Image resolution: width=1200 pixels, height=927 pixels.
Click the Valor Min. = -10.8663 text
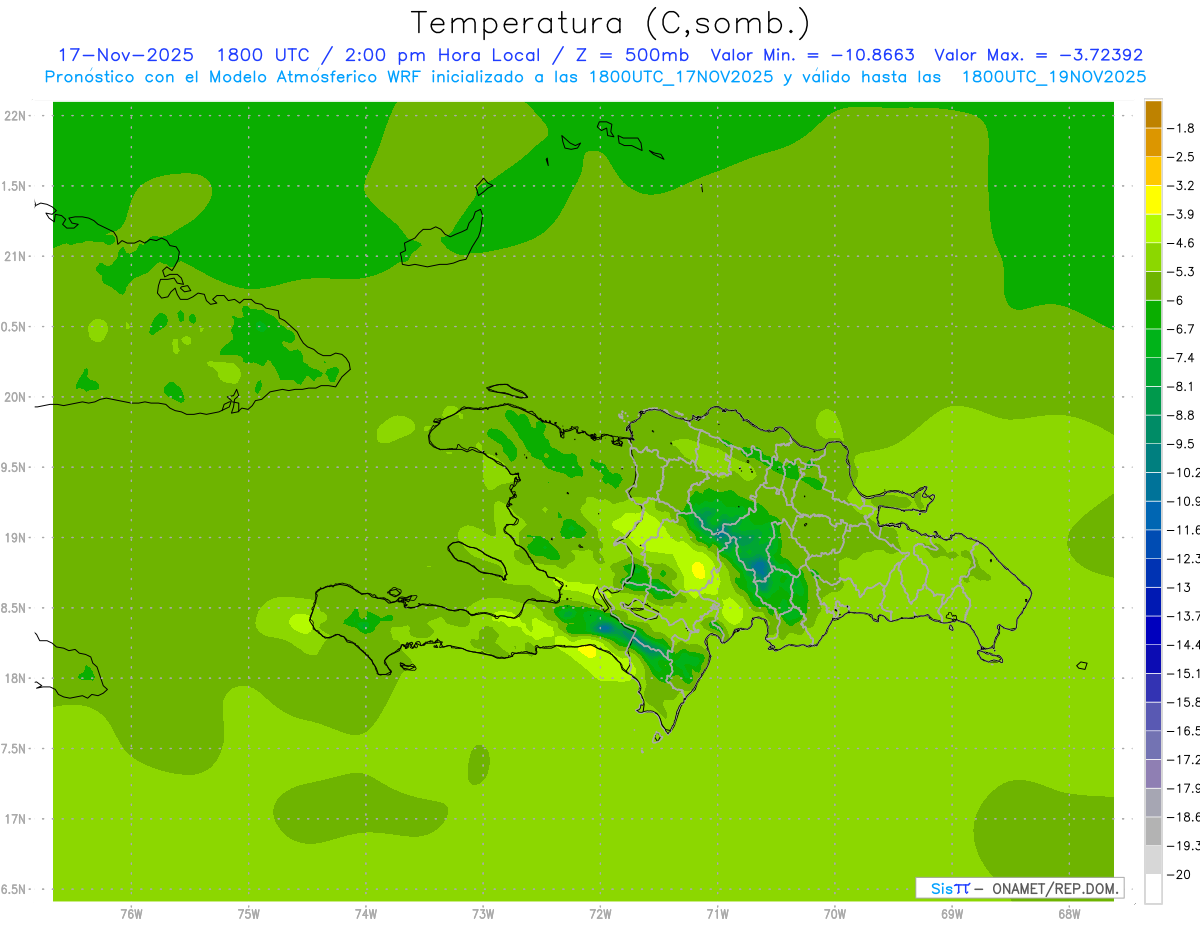[x=812, y=55]
